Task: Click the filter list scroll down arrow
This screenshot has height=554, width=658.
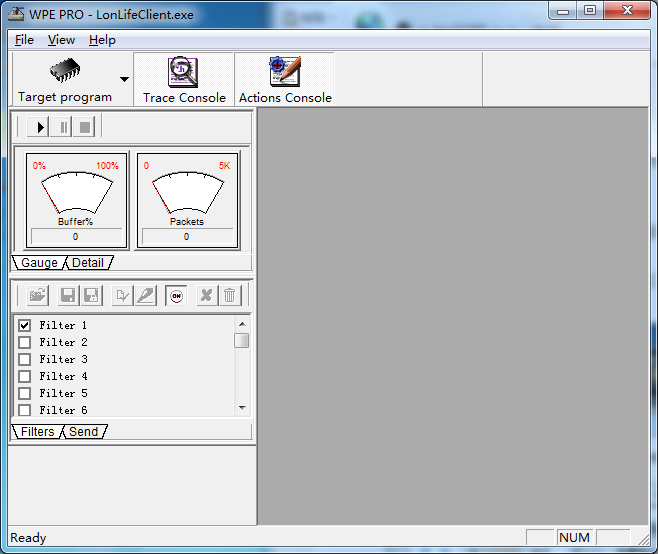Action: [242, 408]
